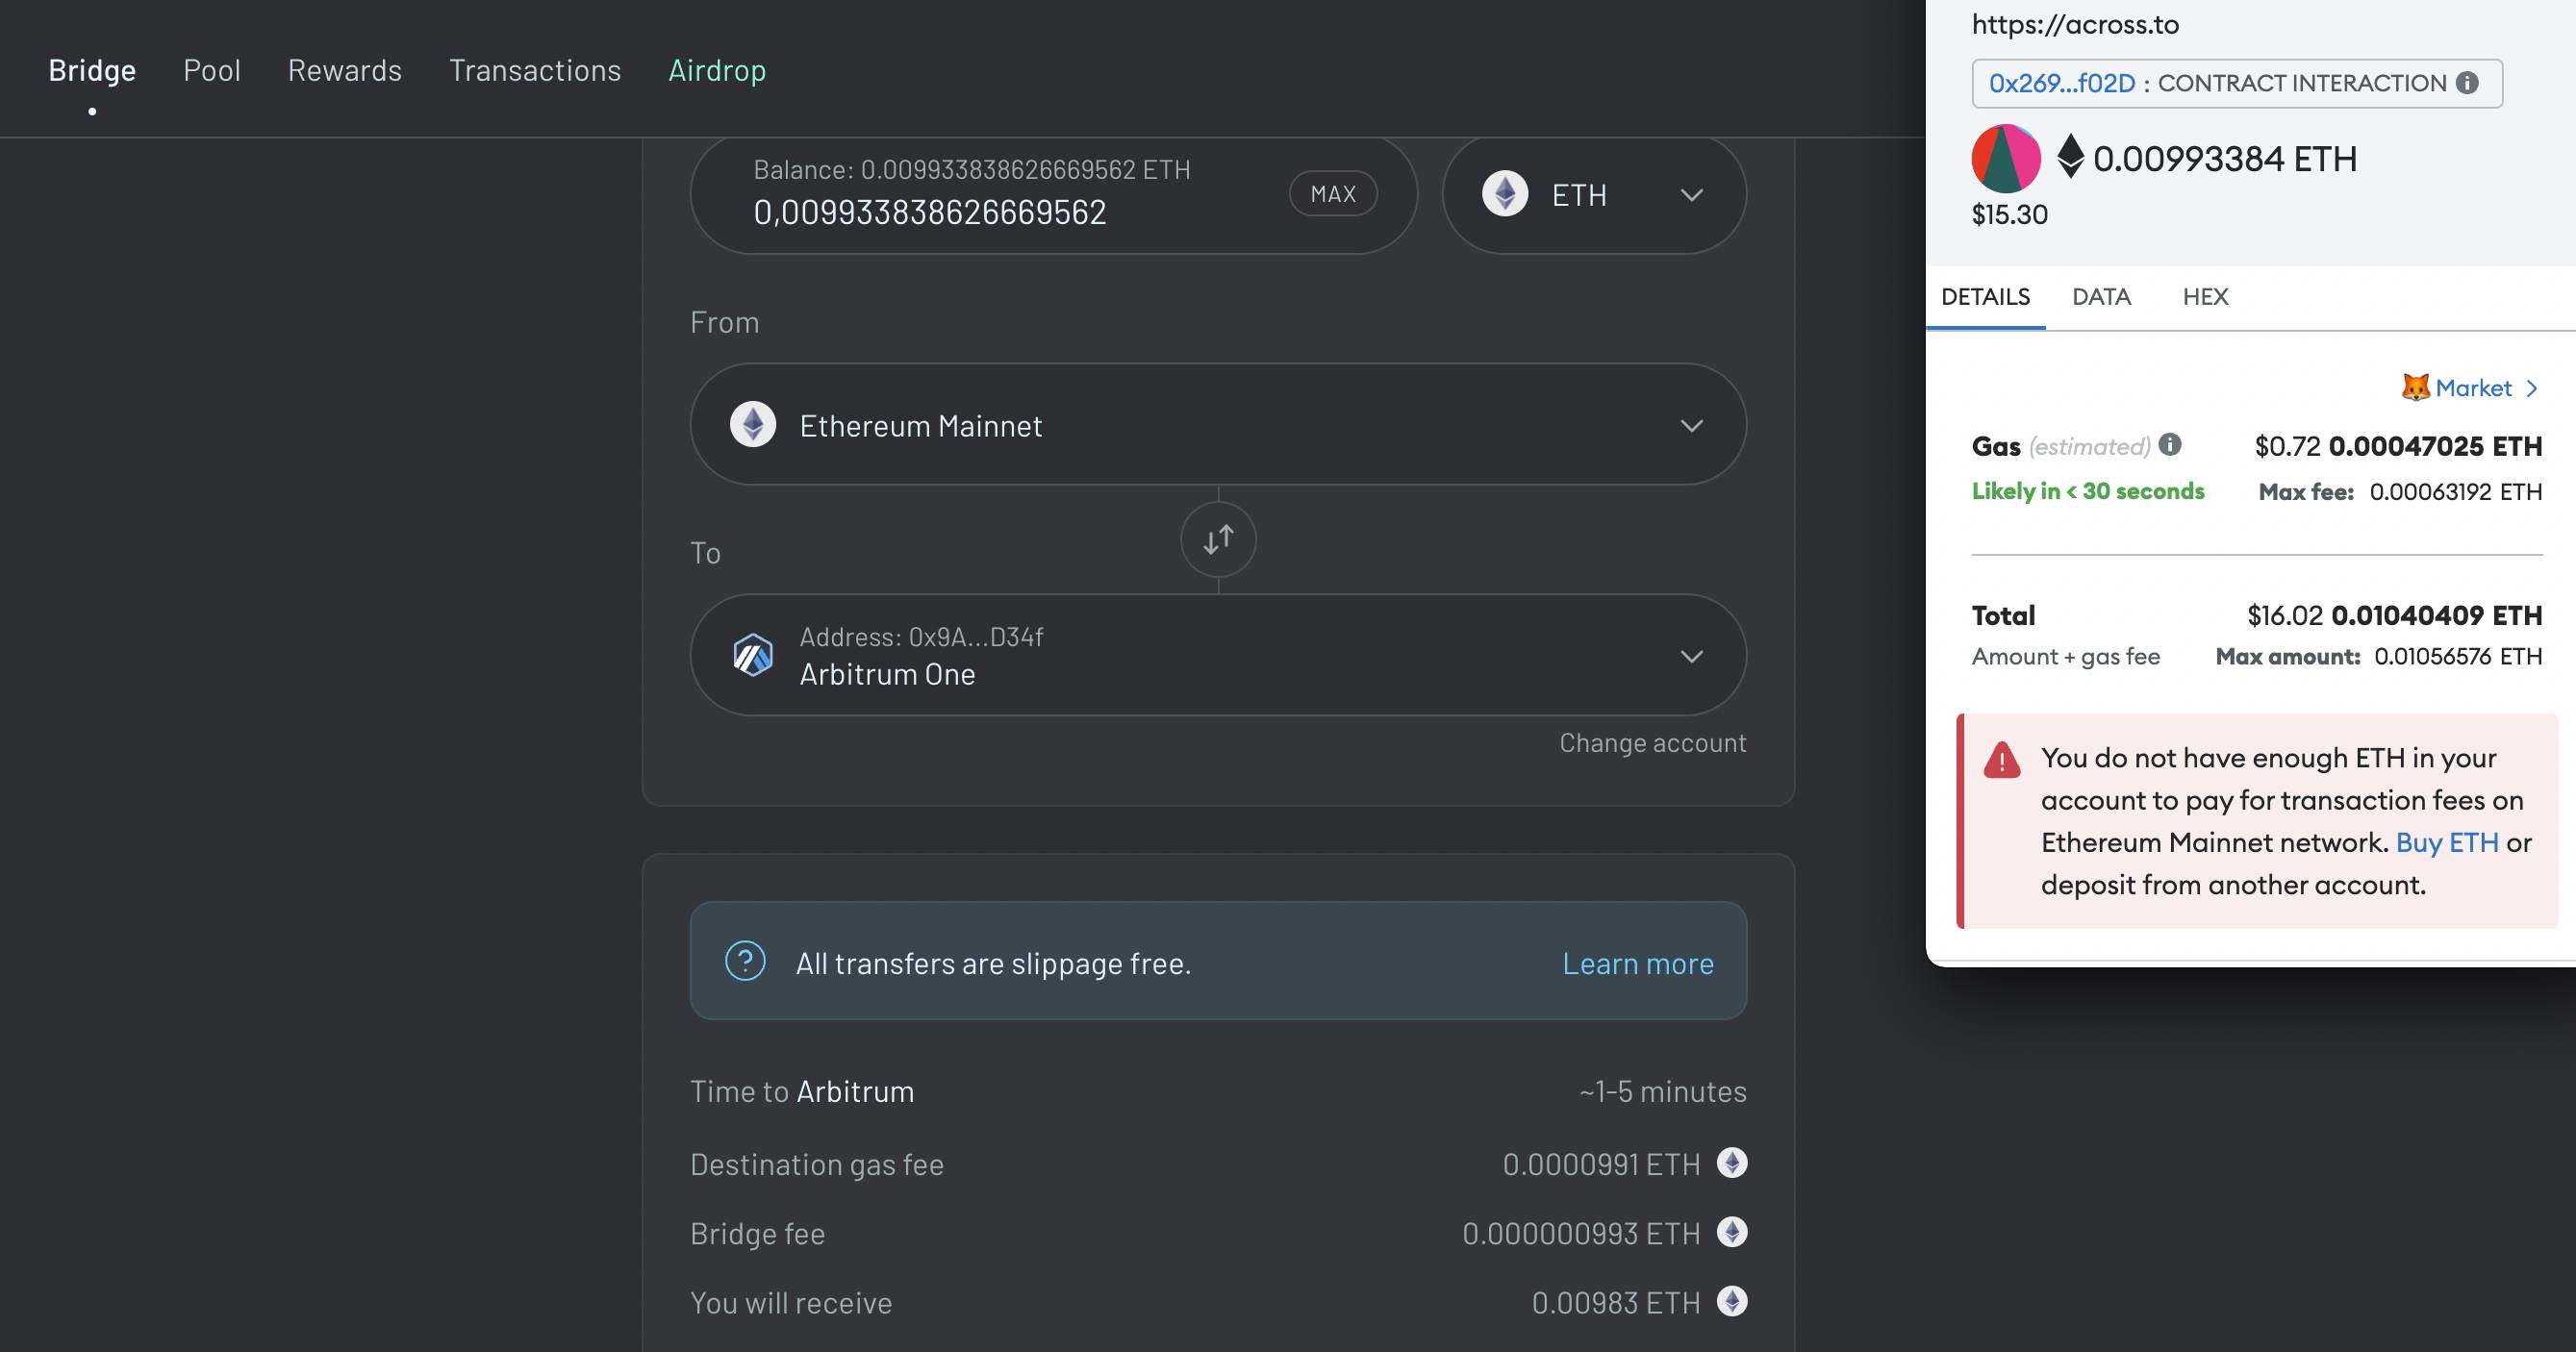
Task: Click the ETH icon next to Bridge fee
Action: 1732,1232
